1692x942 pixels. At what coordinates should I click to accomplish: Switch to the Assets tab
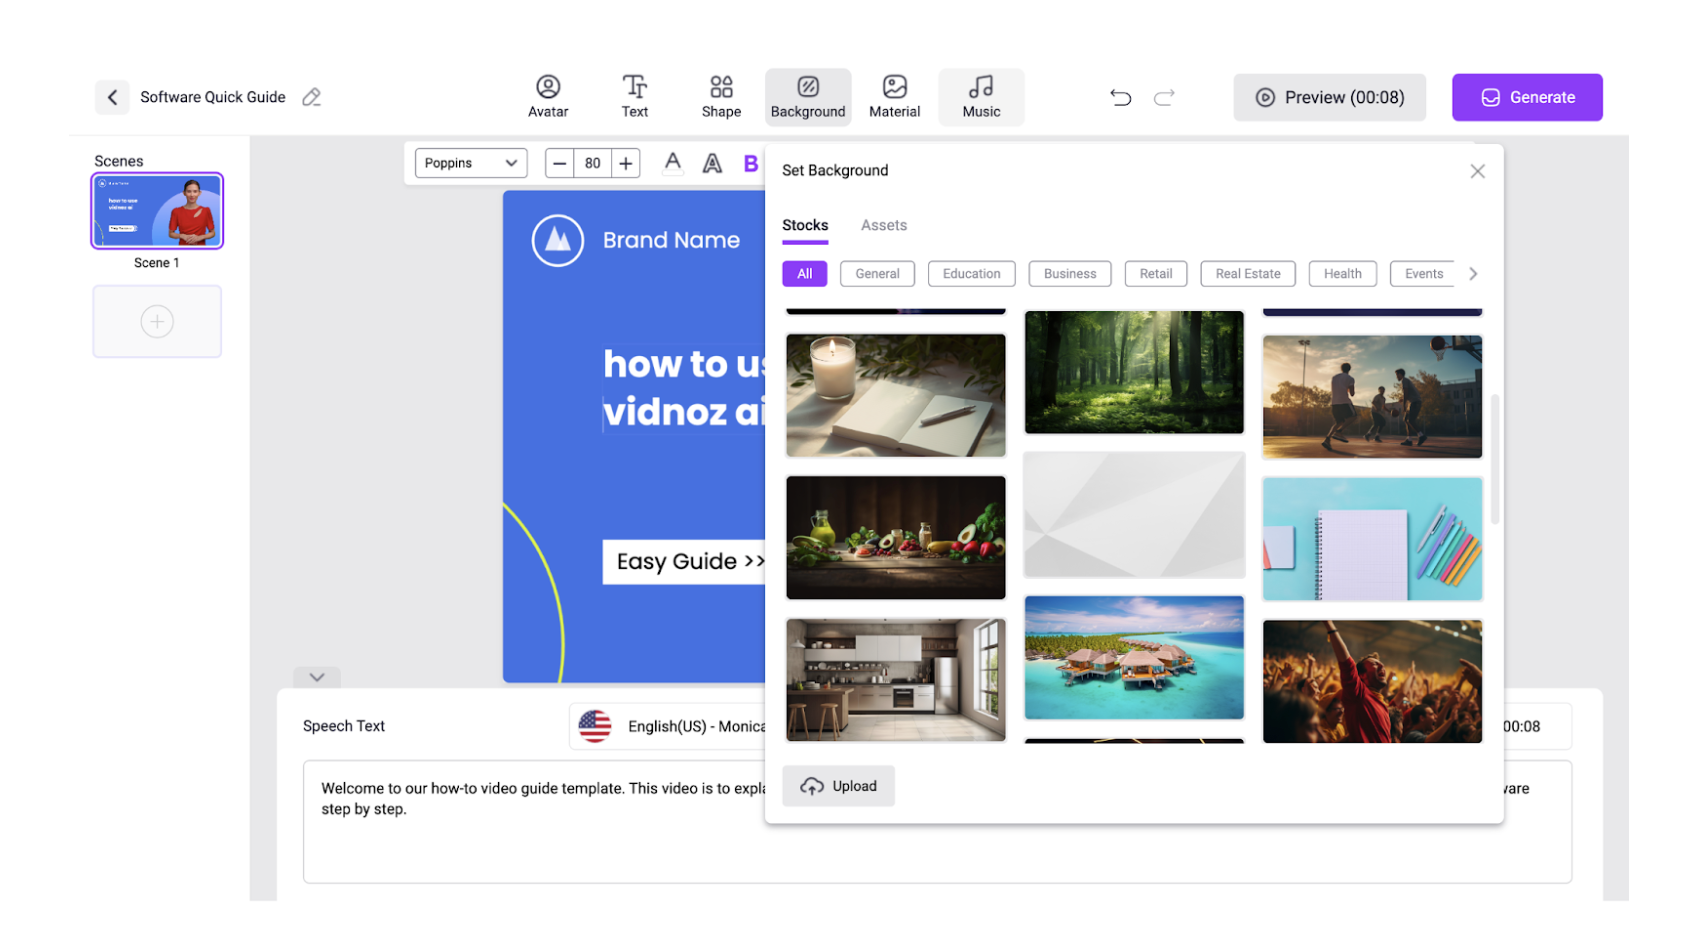pos(884,226)
